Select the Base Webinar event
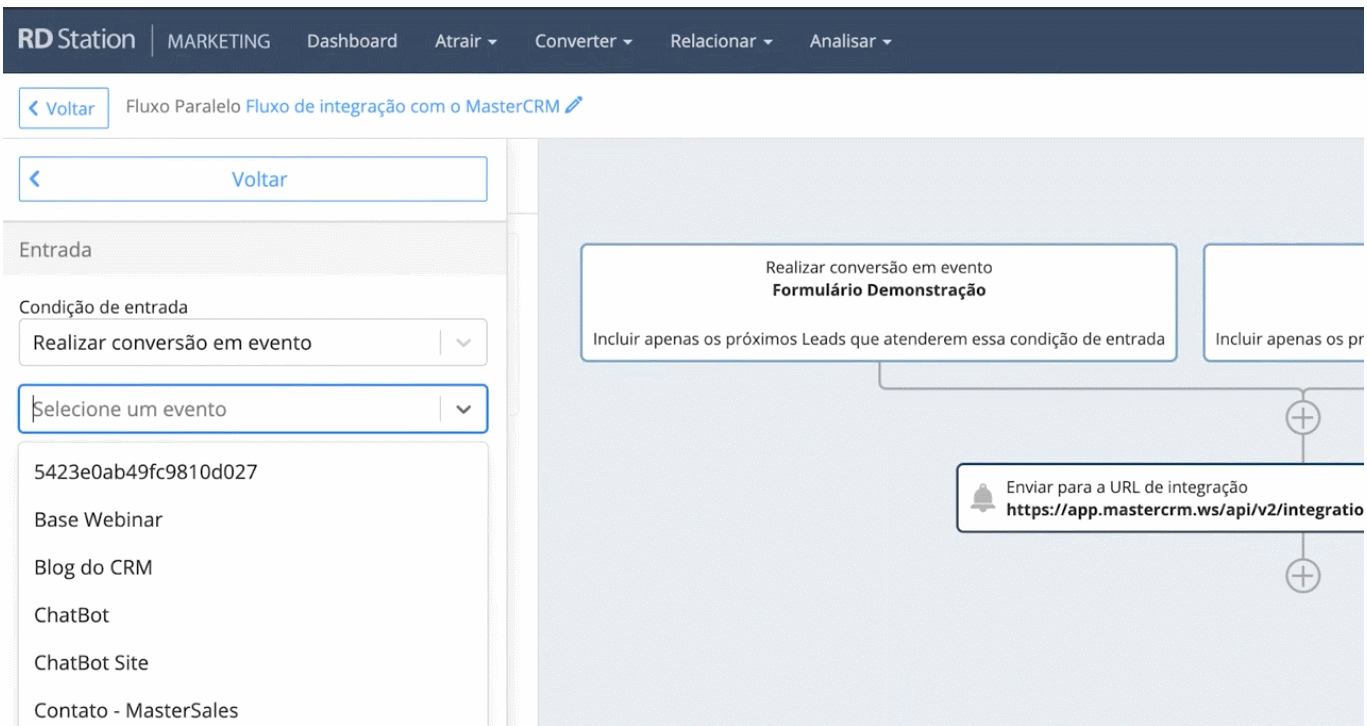 (253, 520)
